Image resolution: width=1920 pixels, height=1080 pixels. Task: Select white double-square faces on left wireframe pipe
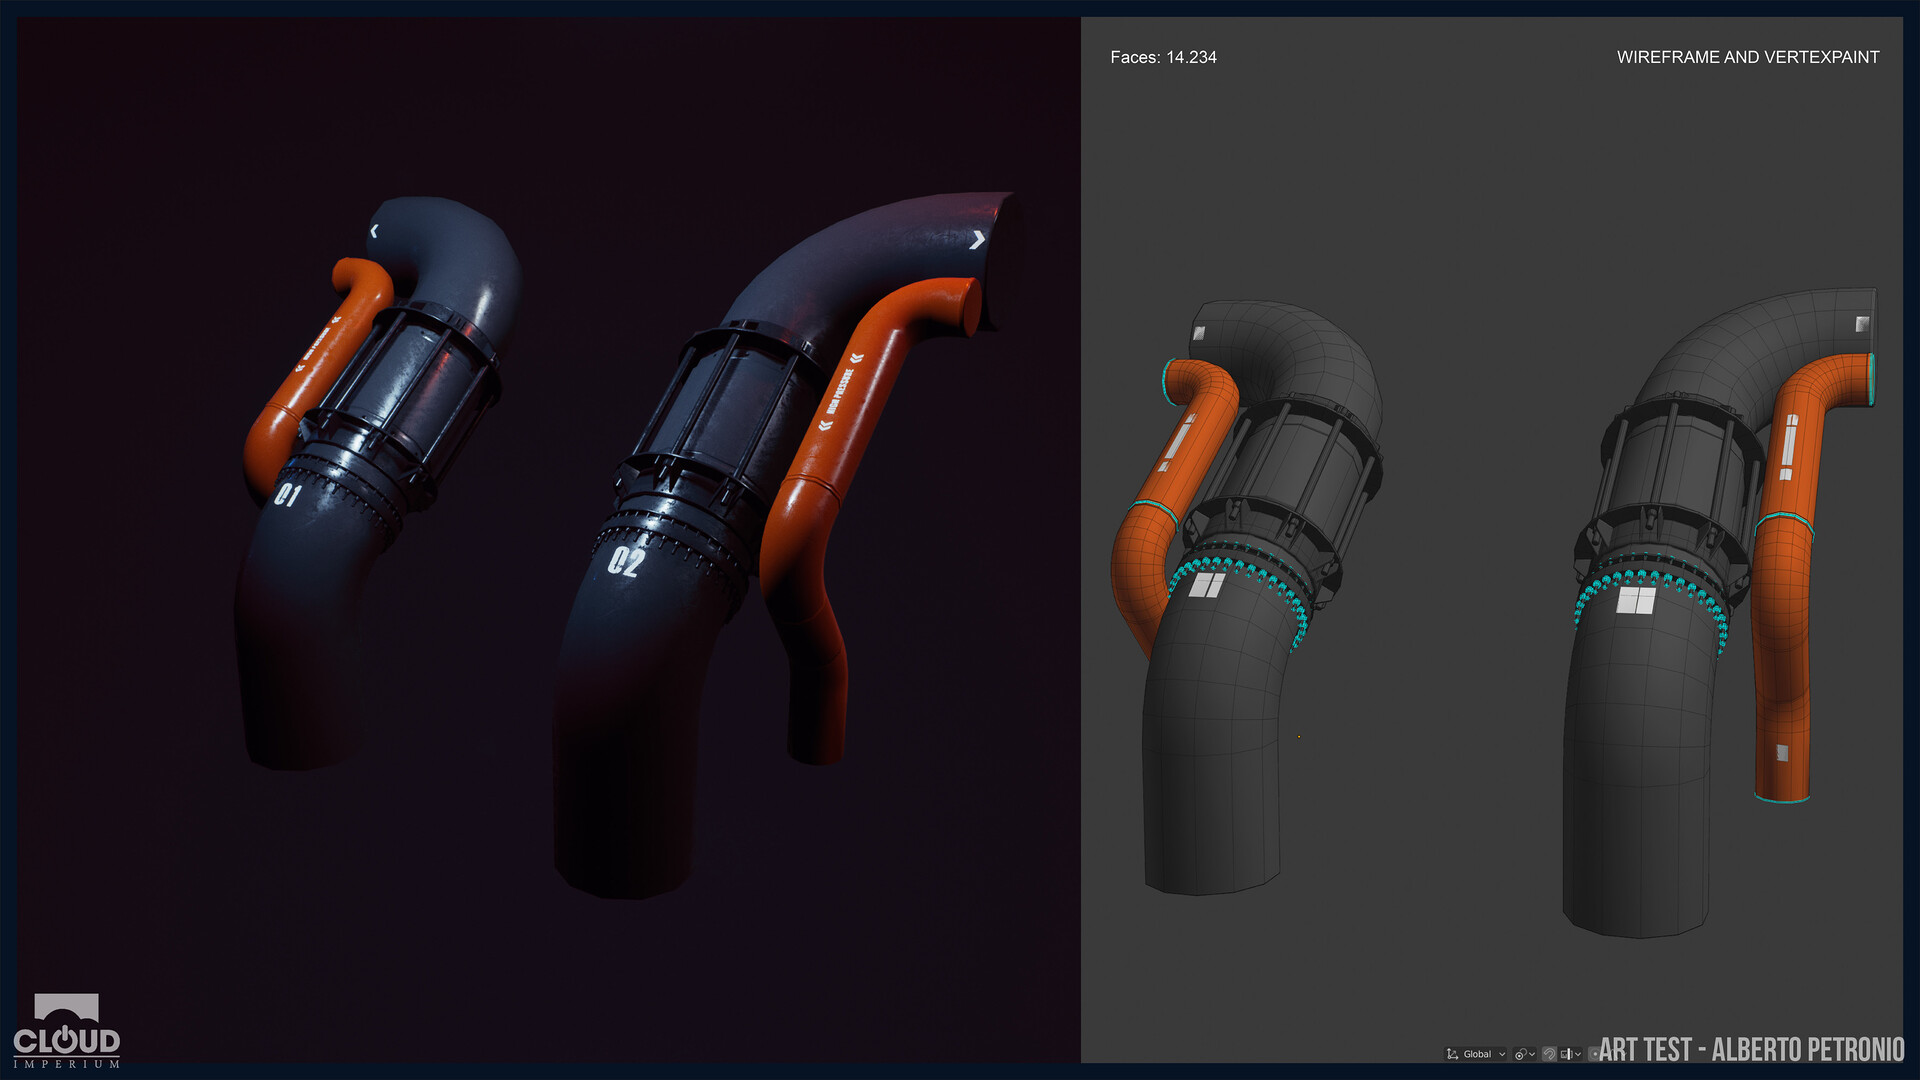click(x=1206, y=584)
